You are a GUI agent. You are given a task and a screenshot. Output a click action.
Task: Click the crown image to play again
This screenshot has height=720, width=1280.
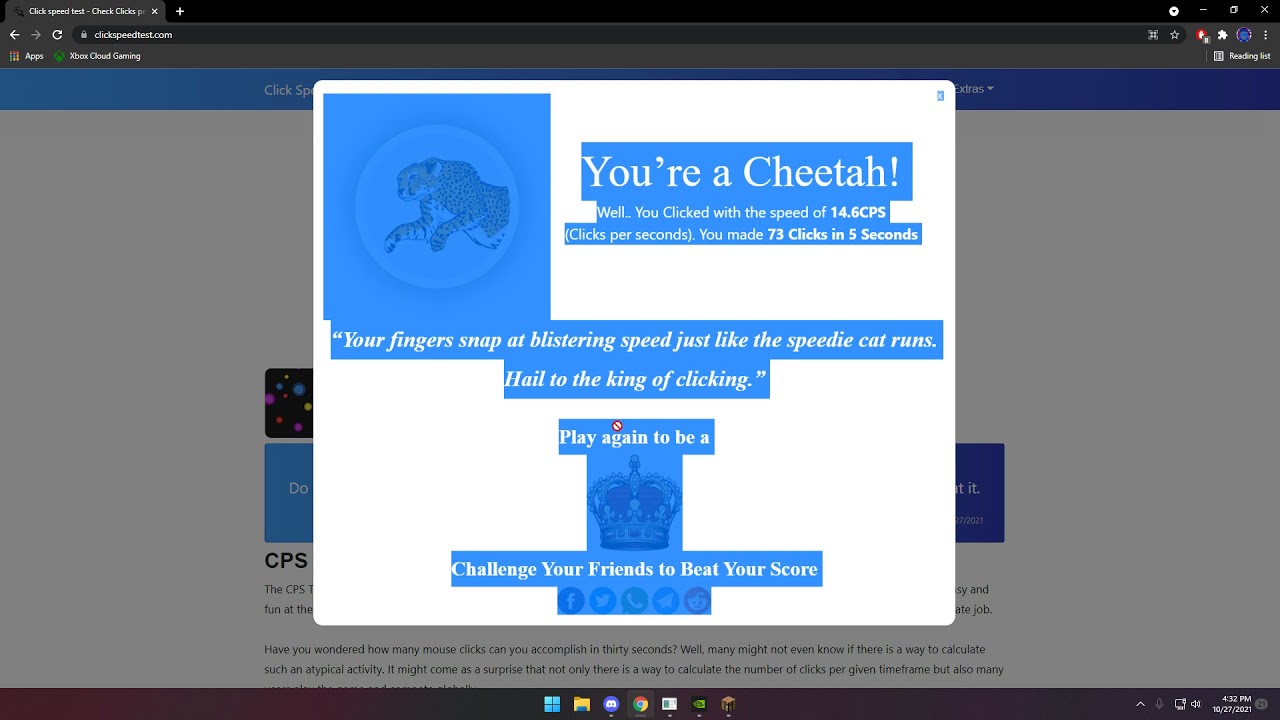tap(634, 502)
